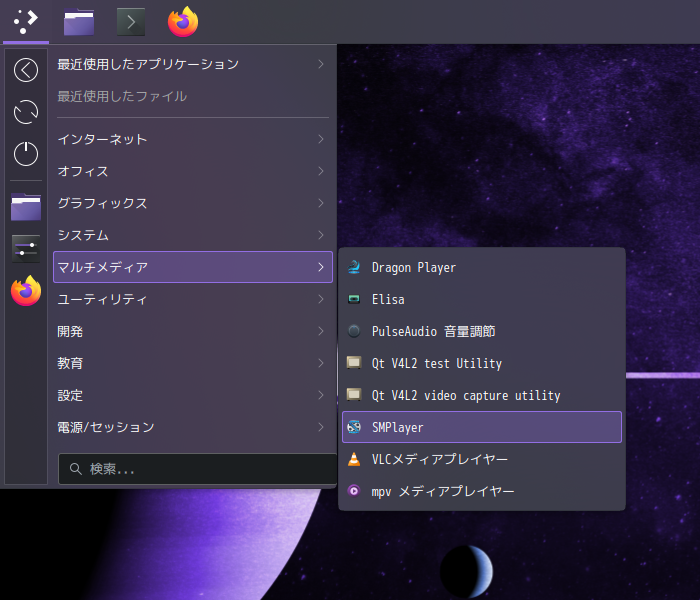Expand the 設定 submenu arrow
This screenshot has width=700, height=600.
[x=321, y=395]
